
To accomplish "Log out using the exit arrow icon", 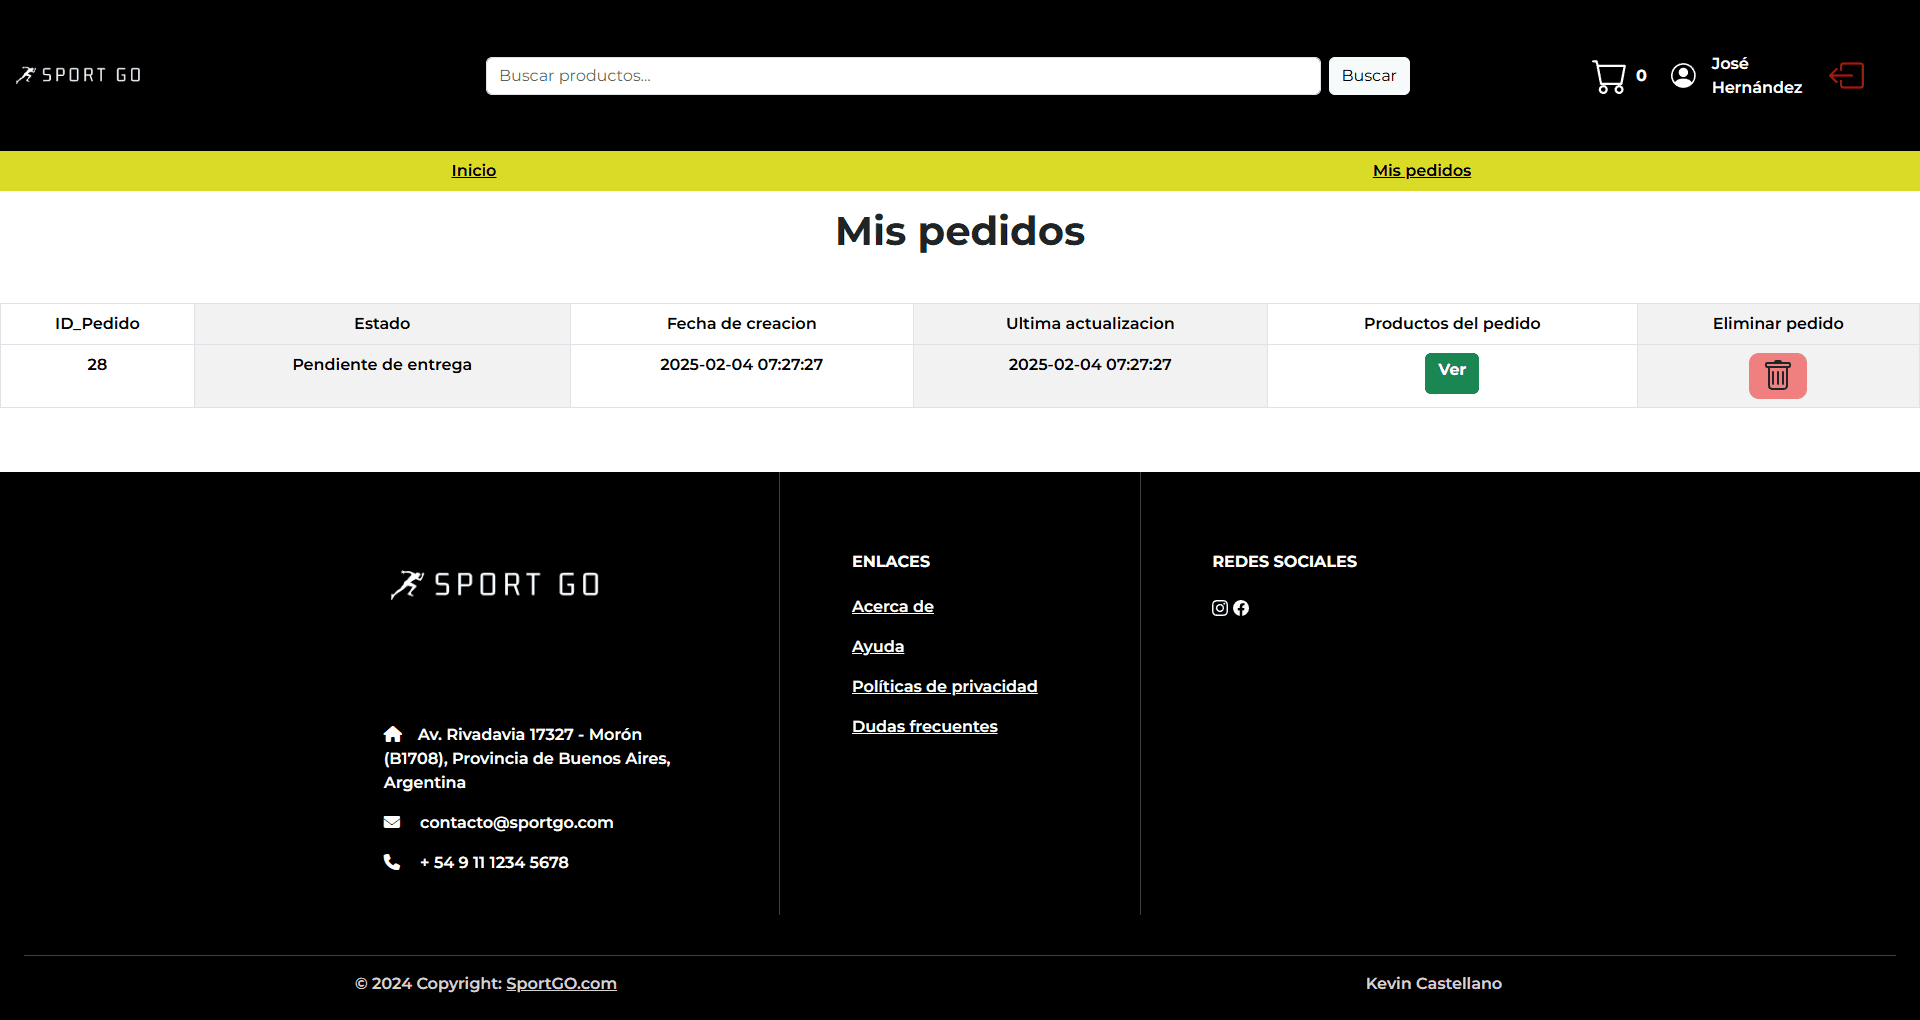I will tap(1847, 76).
